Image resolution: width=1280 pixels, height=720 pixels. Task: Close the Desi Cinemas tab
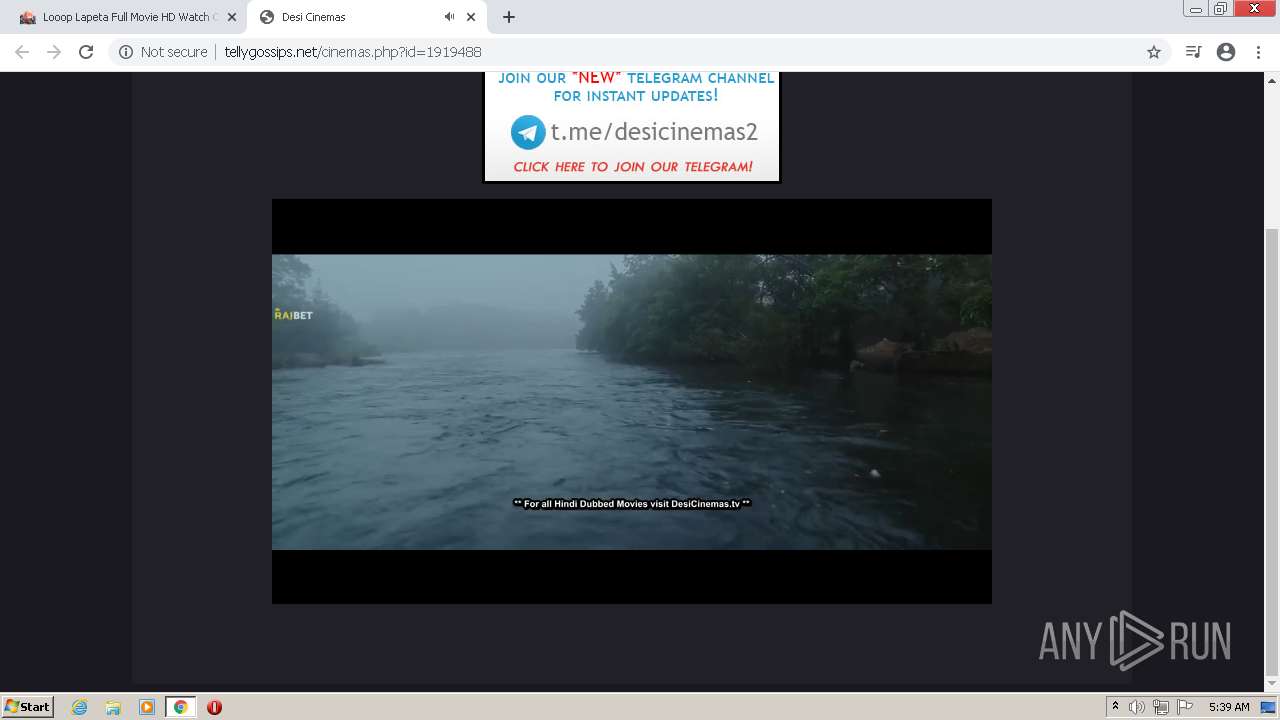[471, 17]
